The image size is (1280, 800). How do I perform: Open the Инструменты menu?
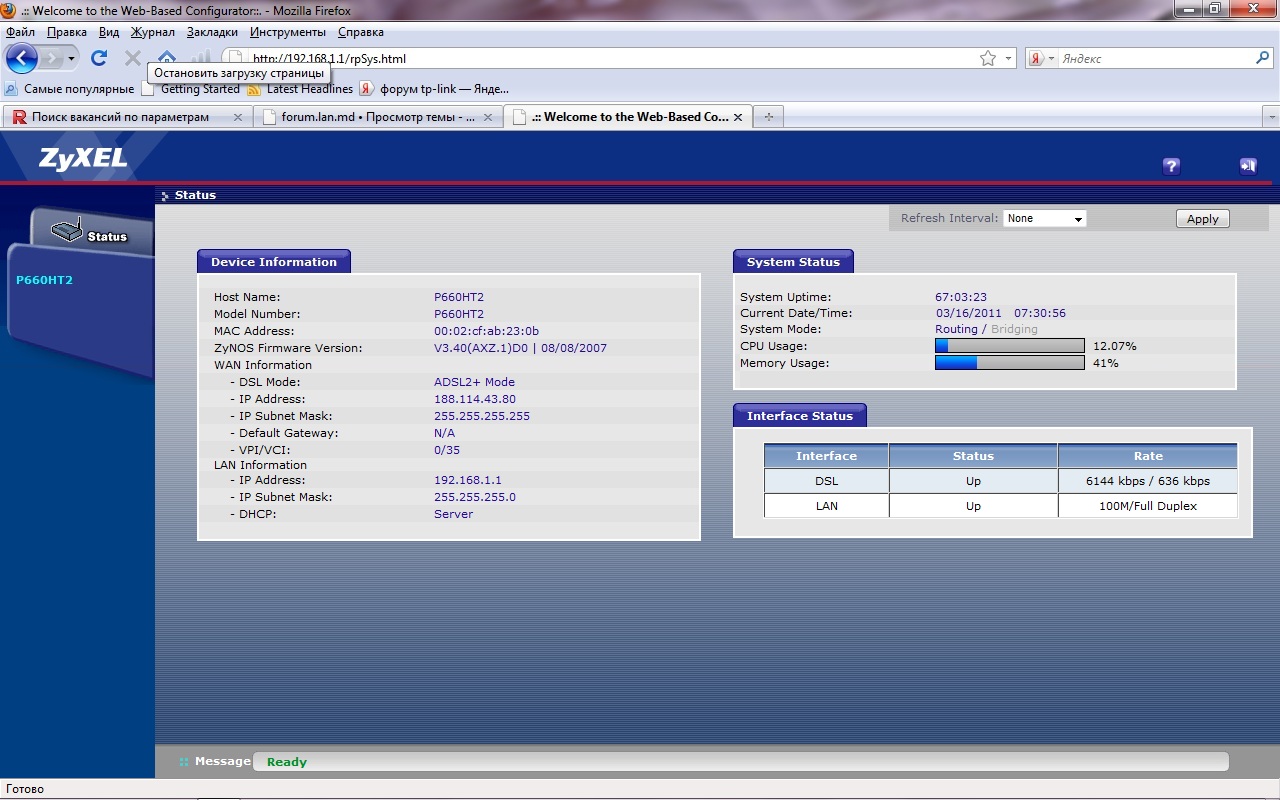[x=287, y=32]
